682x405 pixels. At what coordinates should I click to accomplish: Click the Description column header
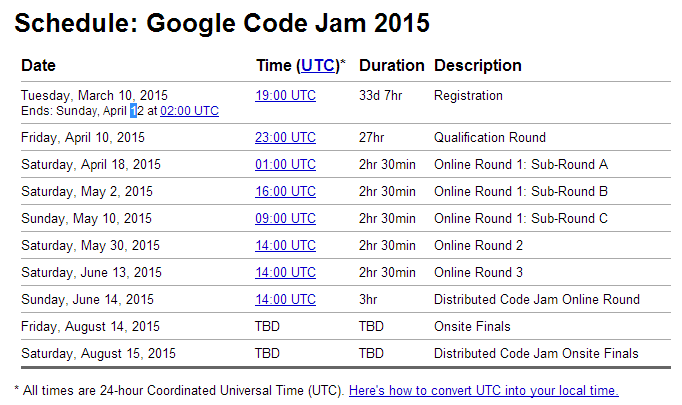pos(477,65)
